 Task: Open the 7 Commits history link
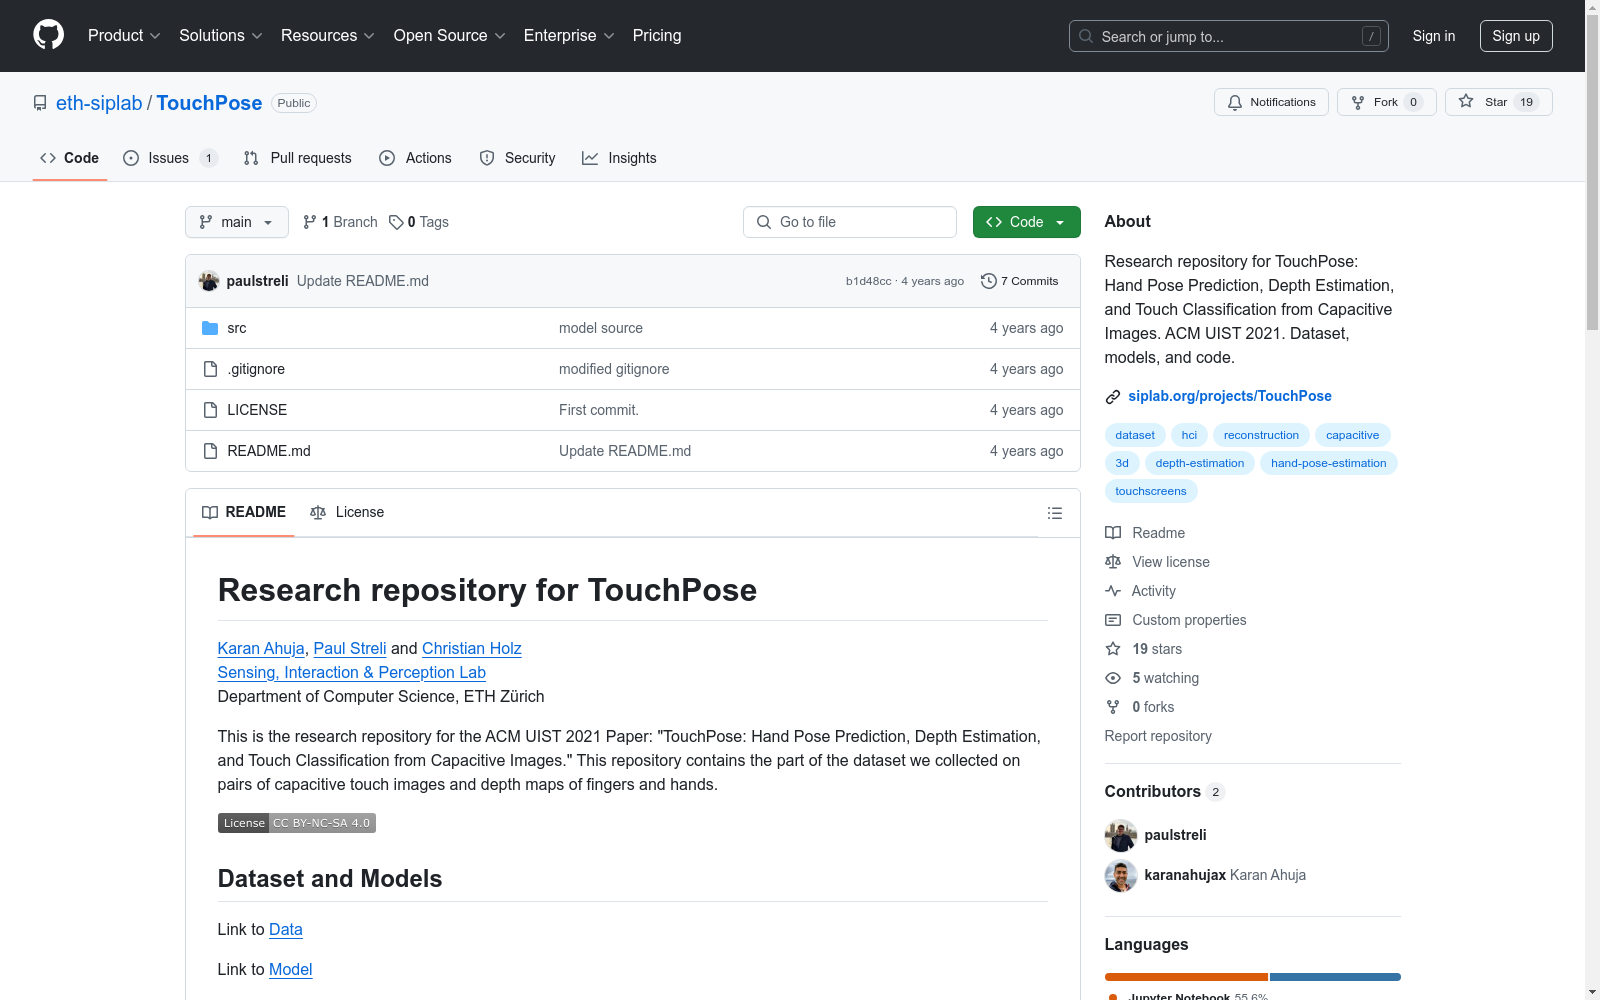[x=1020, y=281]
